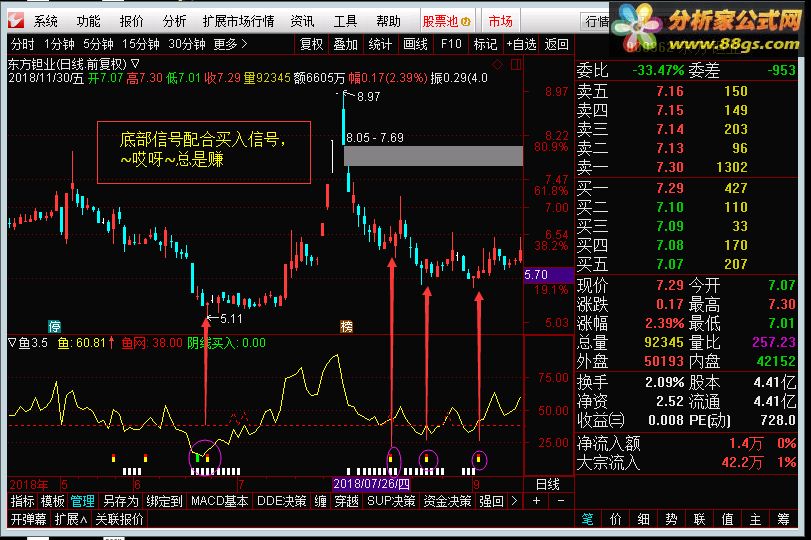Click the 关联报价 button
This screenshot has height=540, width=811.
[x=119, y=519]
